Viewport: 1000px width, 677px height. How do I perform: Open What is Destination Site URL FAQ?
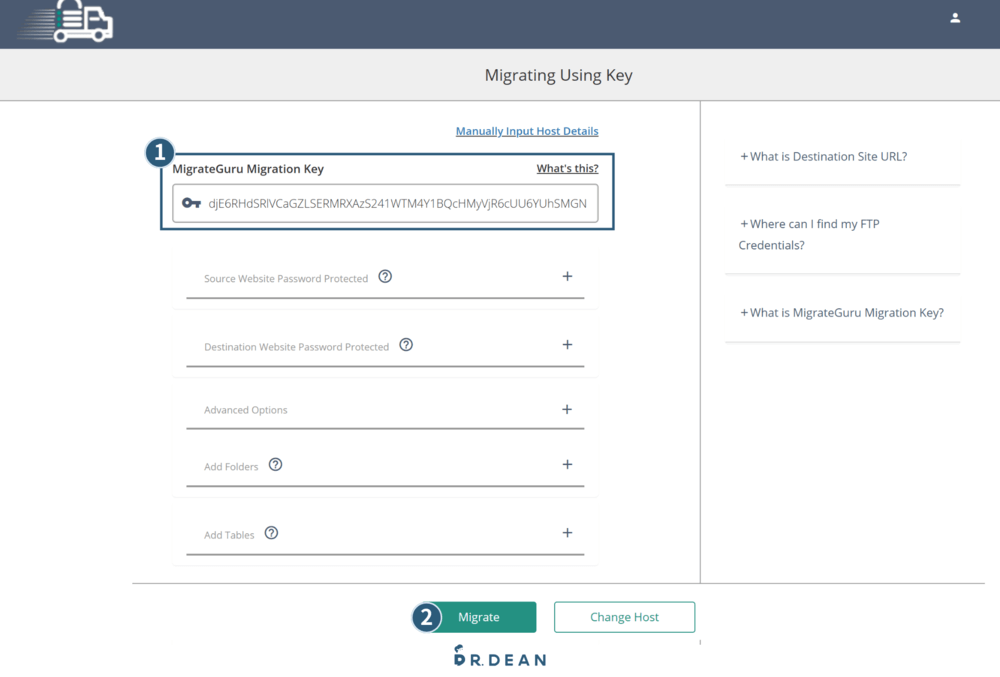click(823, 157)
